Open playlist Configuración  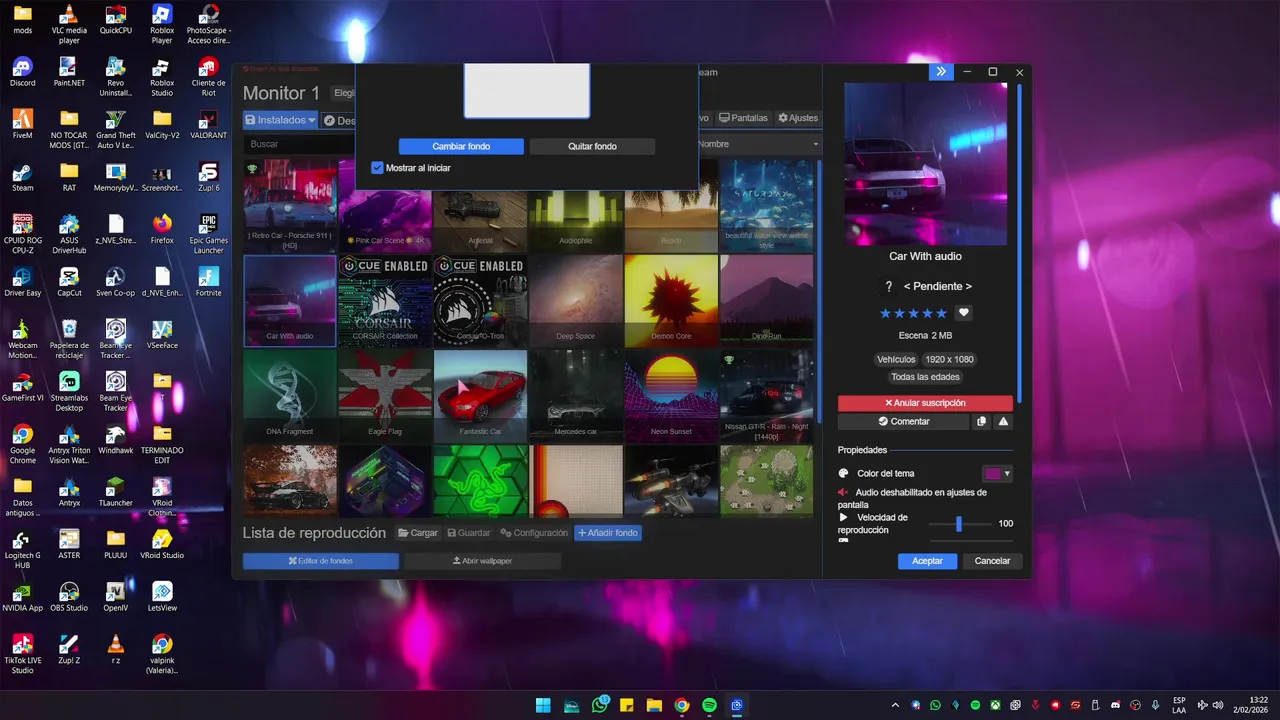coord(534,533)
